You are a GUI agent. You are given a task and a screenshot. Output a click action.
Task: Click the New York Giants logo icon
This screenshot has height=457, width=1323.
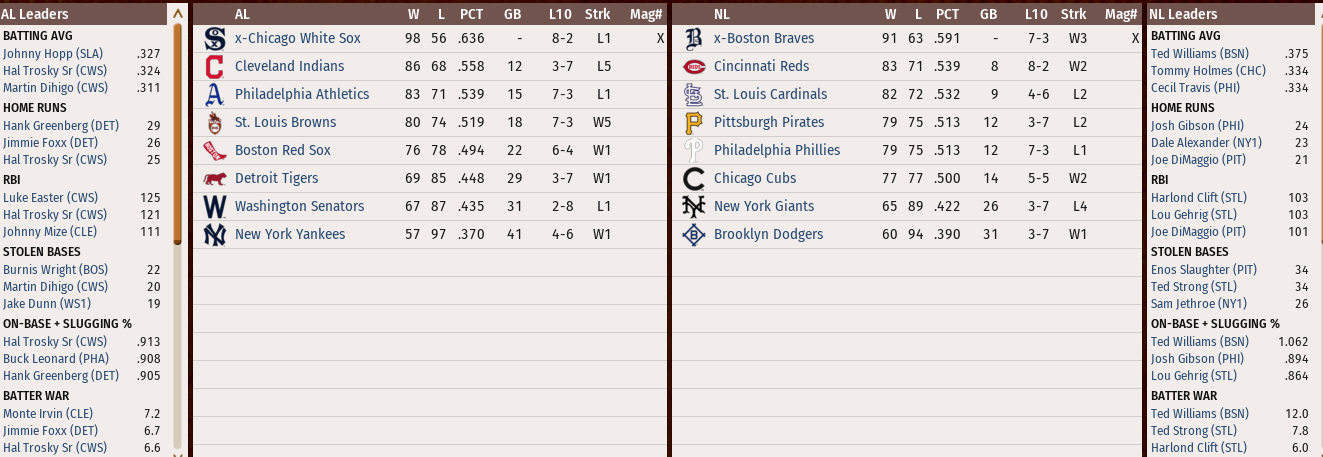(693, 207)
